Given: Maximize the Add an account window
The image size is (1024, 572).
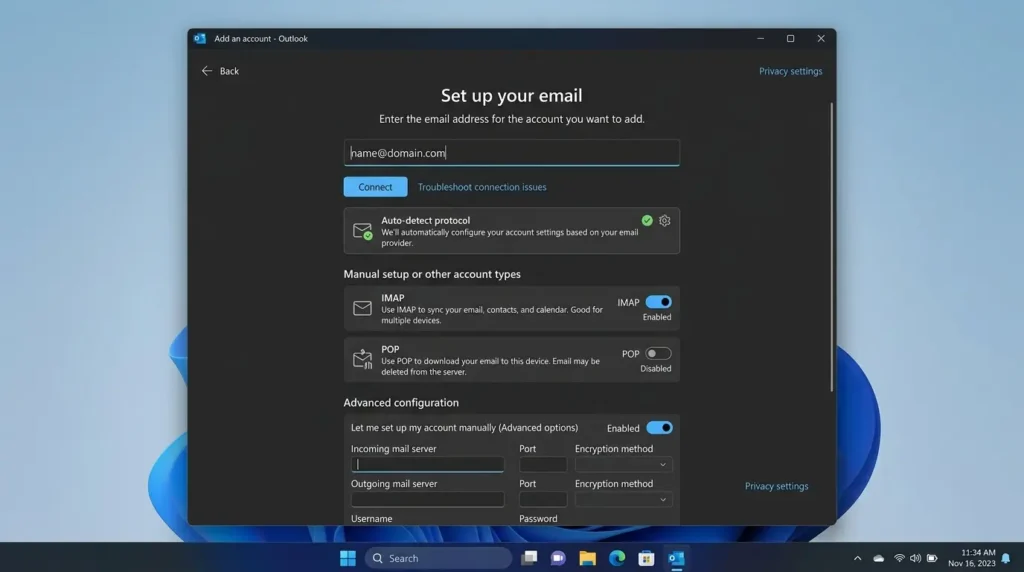Looking at the screenshot, I should 790,39.
